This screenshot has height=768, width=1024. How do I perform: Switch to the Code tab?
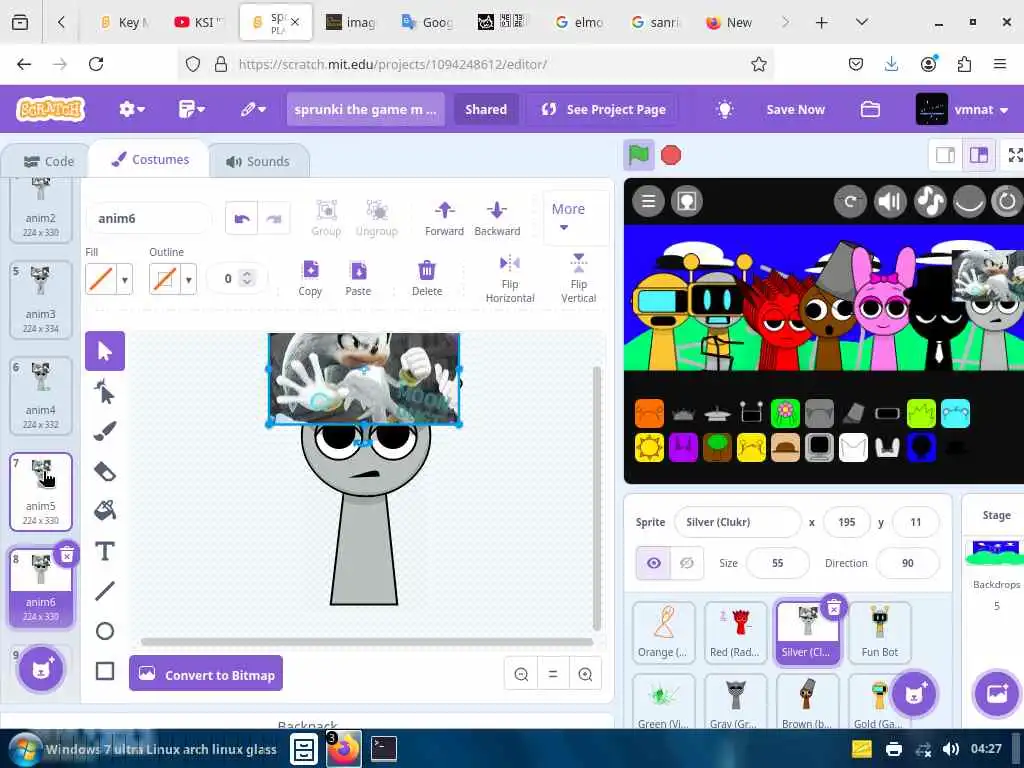pos(48,161)
